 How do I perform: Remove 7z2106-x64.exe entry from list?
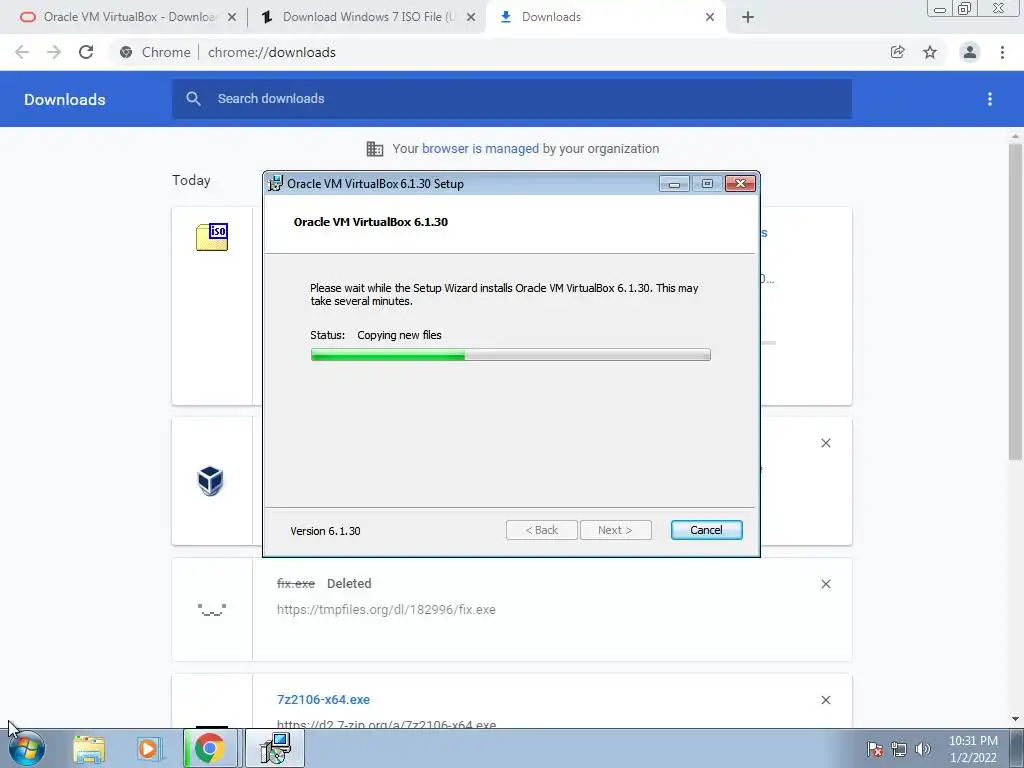tap(825, 700)
